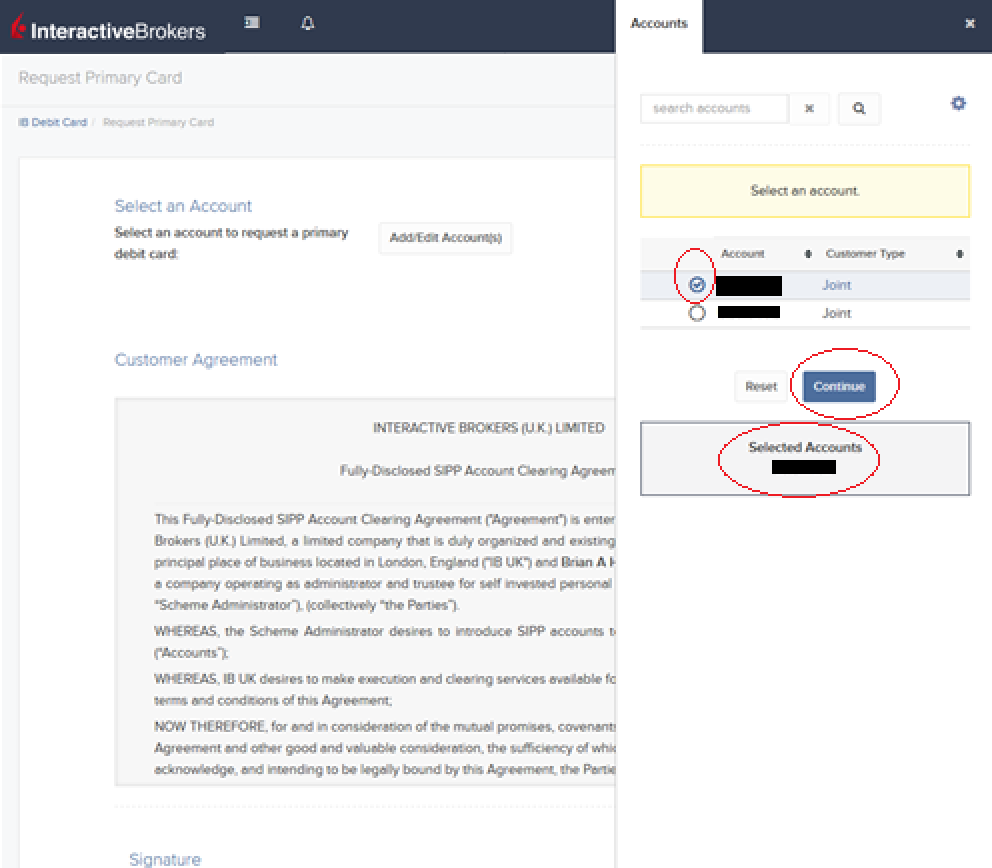Screen dimensions: 992x868
Task: Click the yellow 'Select an account.' notice
Action: [x=805, y=191]
